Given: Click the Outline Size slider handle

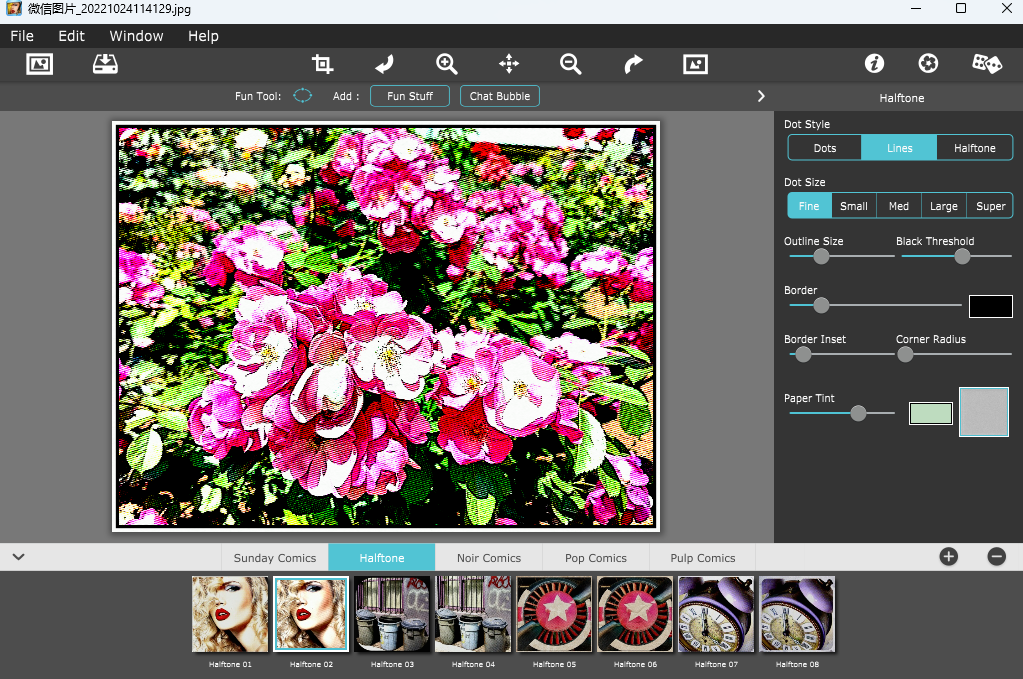Looking at the screenshot, I should [821, 256].
